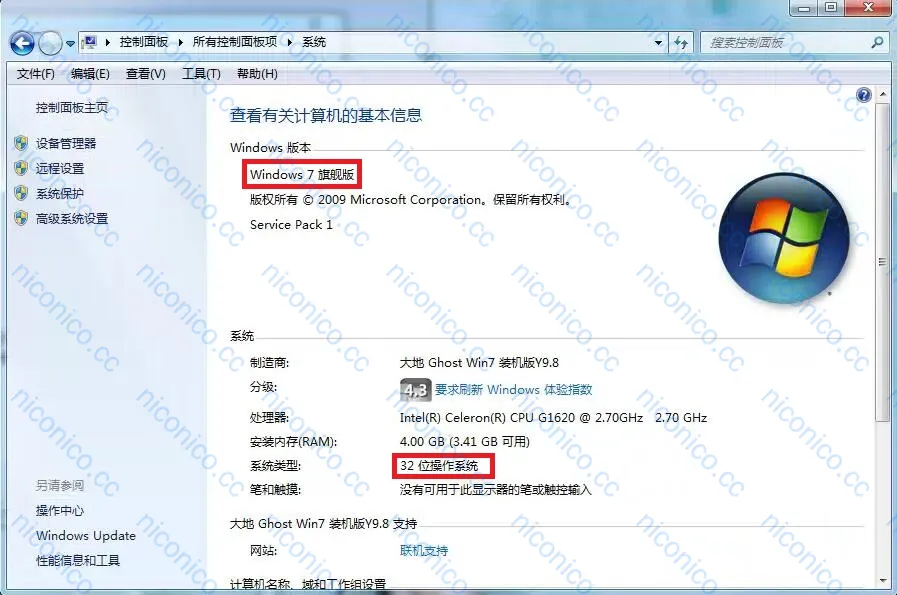Image resolution: width=897 pixels, height=595 pixels.
Task: Click the vertical scrollbar thumb
Action: 882,263
